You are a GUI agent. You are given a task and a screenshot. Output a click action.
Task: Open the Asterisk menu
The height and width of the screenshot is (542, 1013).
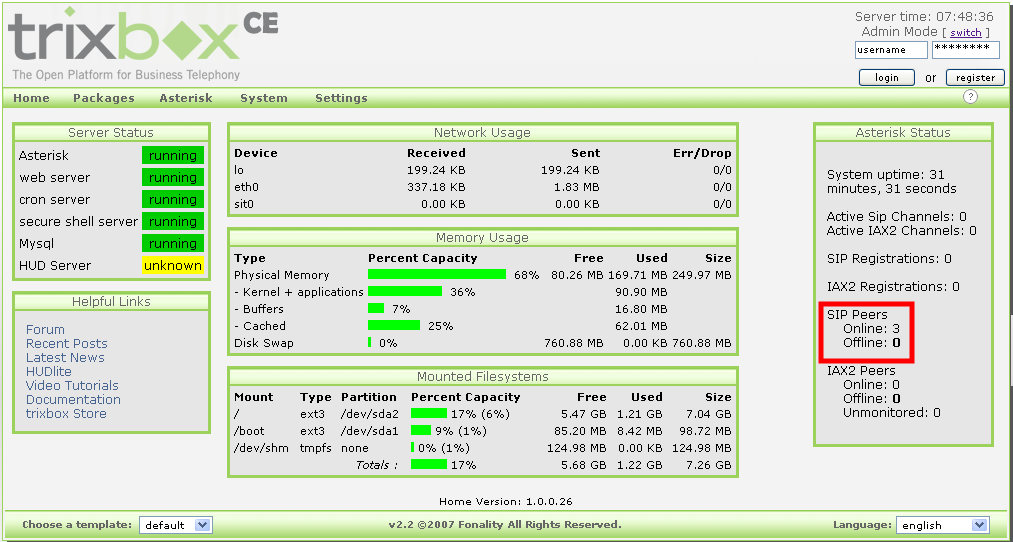186,98
